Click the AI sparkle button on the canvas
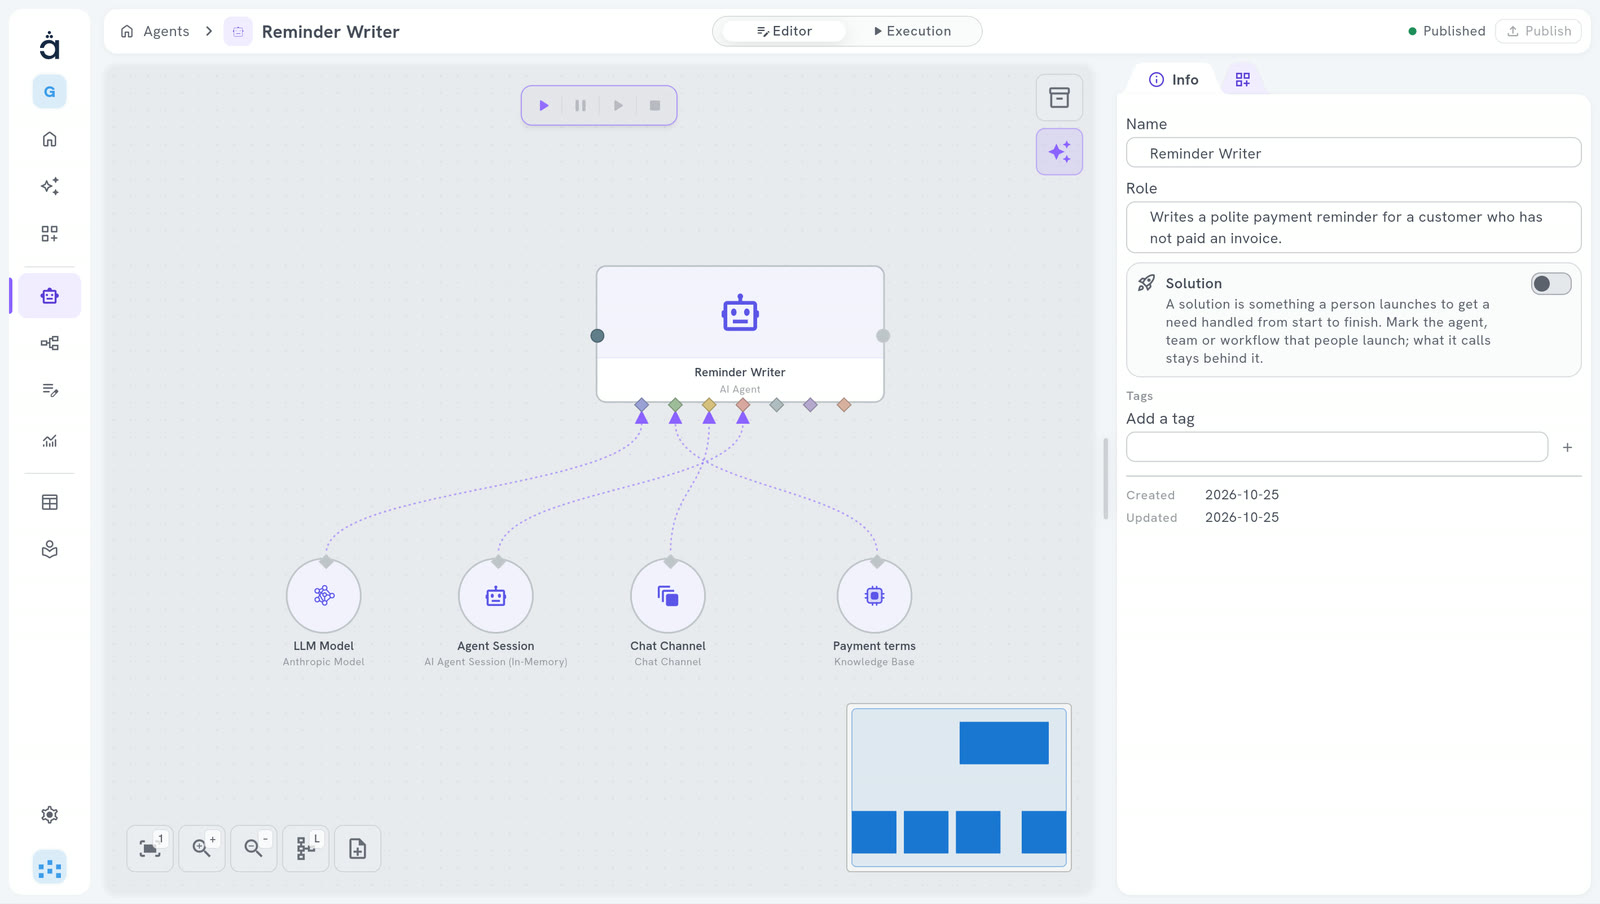The image size is (1600, 904). coord(1059,152)
